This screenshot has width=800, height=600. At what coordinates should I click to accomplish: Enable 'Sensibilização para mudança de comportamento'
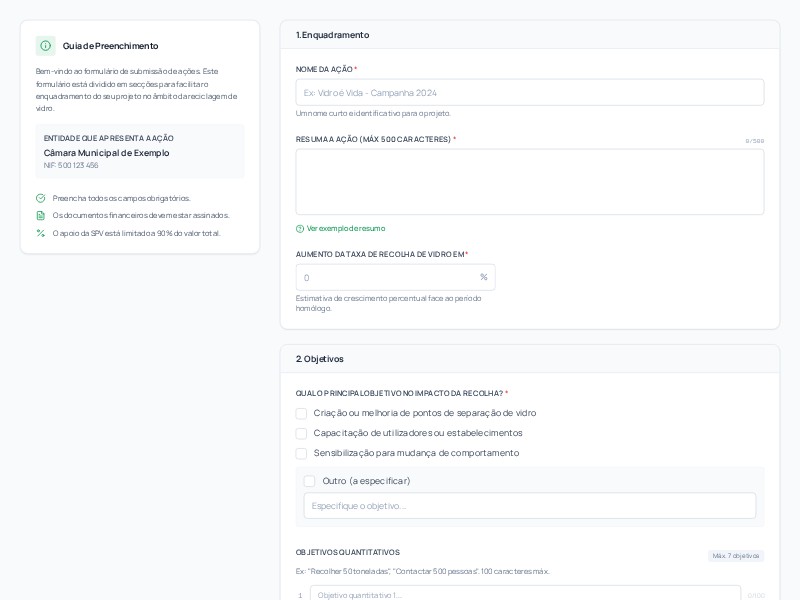302,453
